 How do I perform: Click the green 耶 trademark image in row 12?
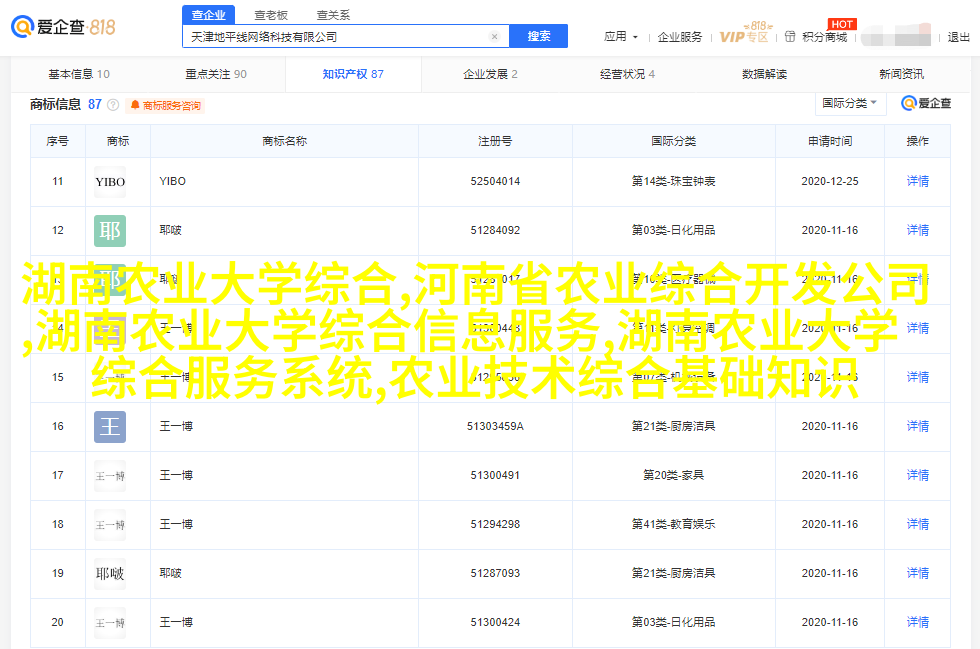pos(110,231)
